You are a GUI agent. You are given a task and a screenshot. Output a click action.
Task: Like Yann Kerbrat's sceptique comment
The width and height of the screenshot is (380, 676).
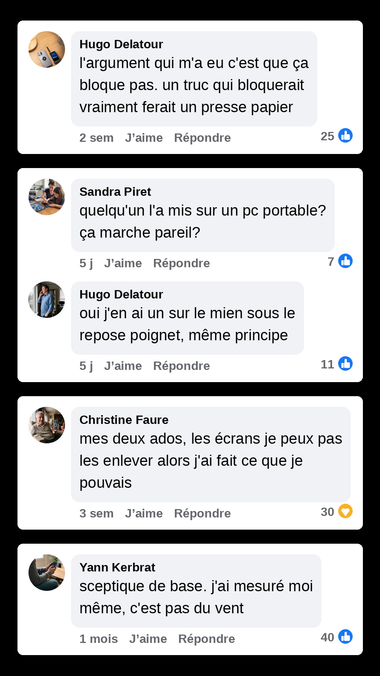(x=148, y=639)
